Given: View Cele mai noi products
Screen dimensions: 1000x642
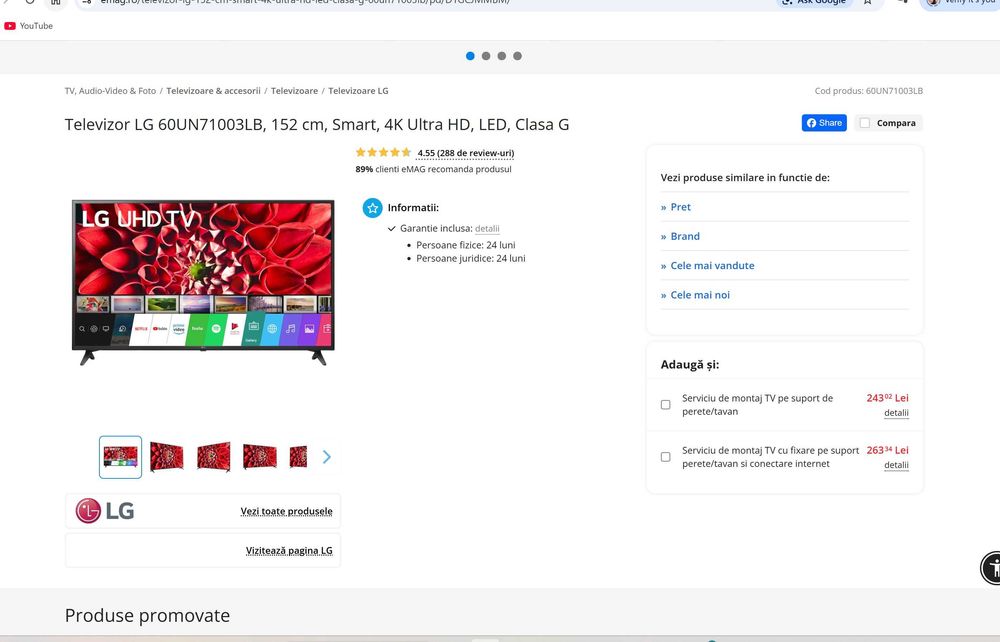Looking at the screenshot, I should 700,295.
